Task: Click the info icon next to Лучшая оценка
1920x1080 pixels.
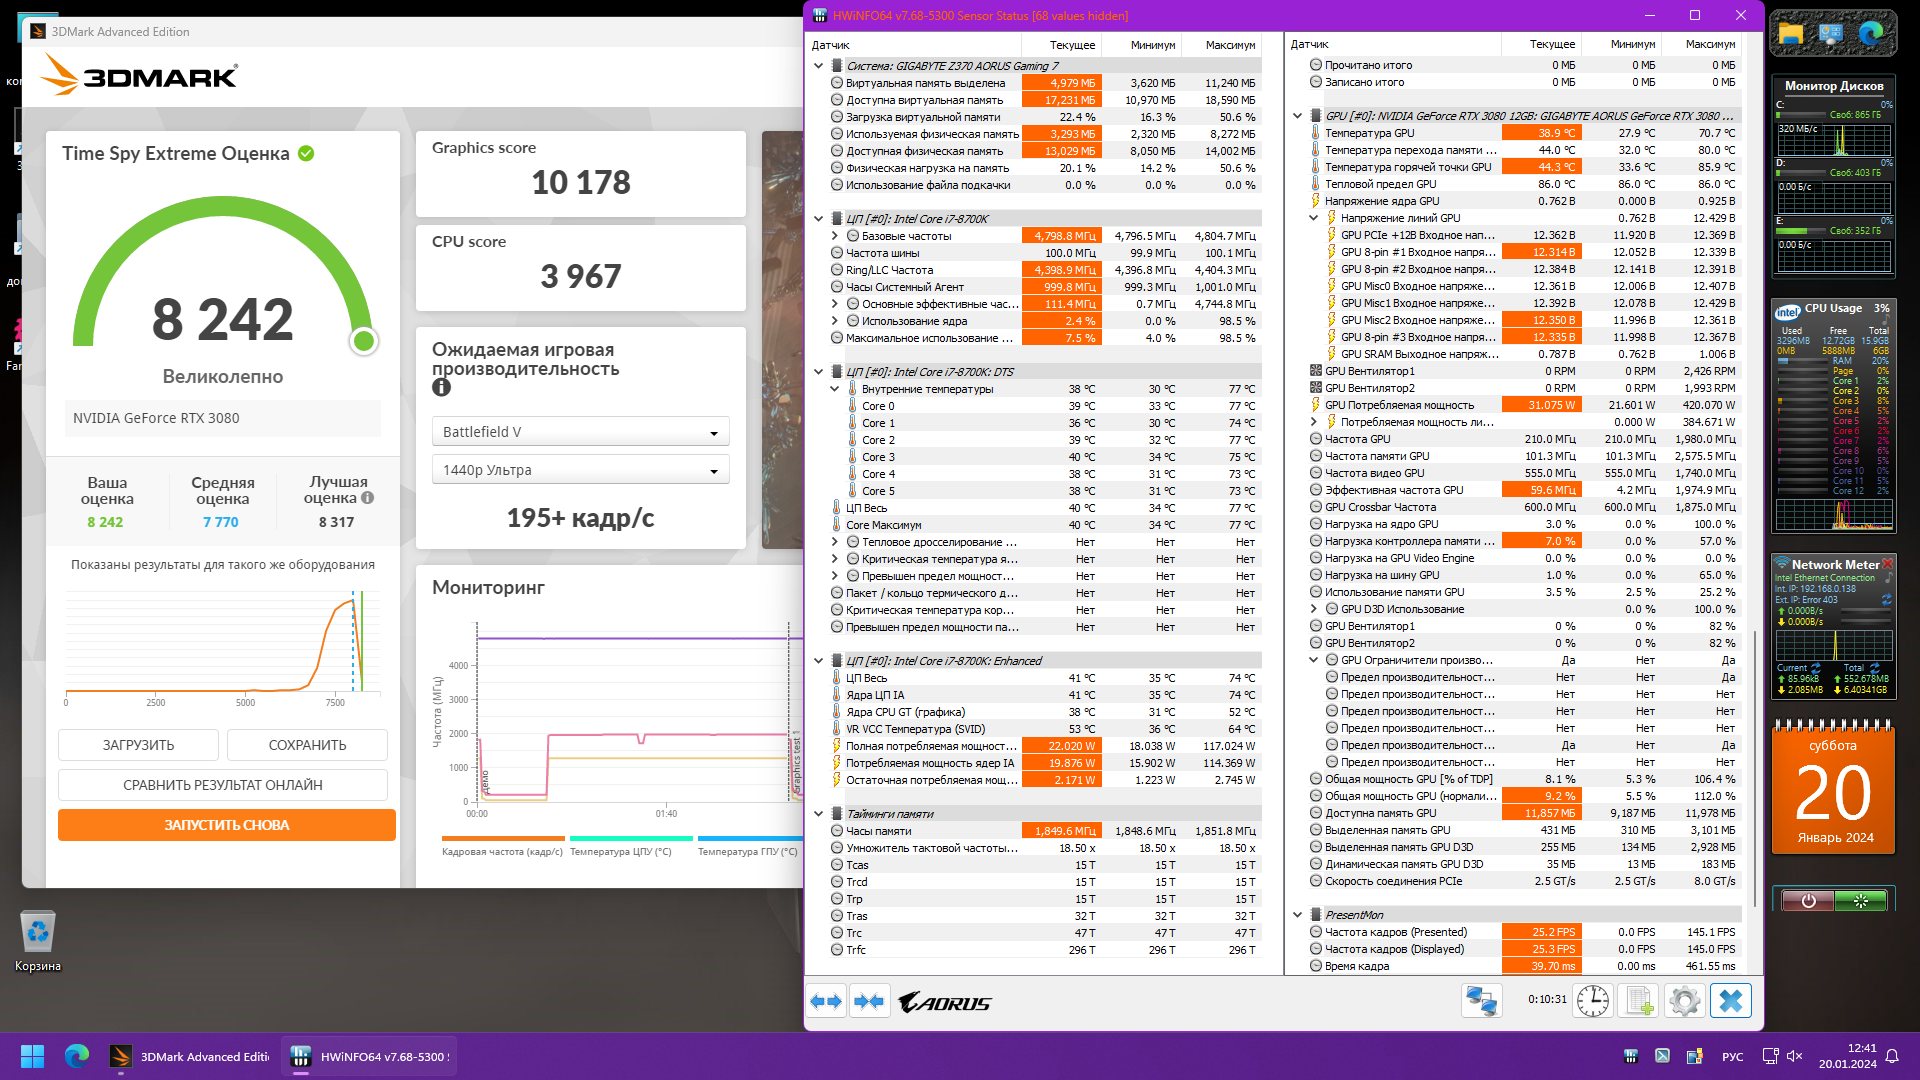Action: click(x=368, y=498)
